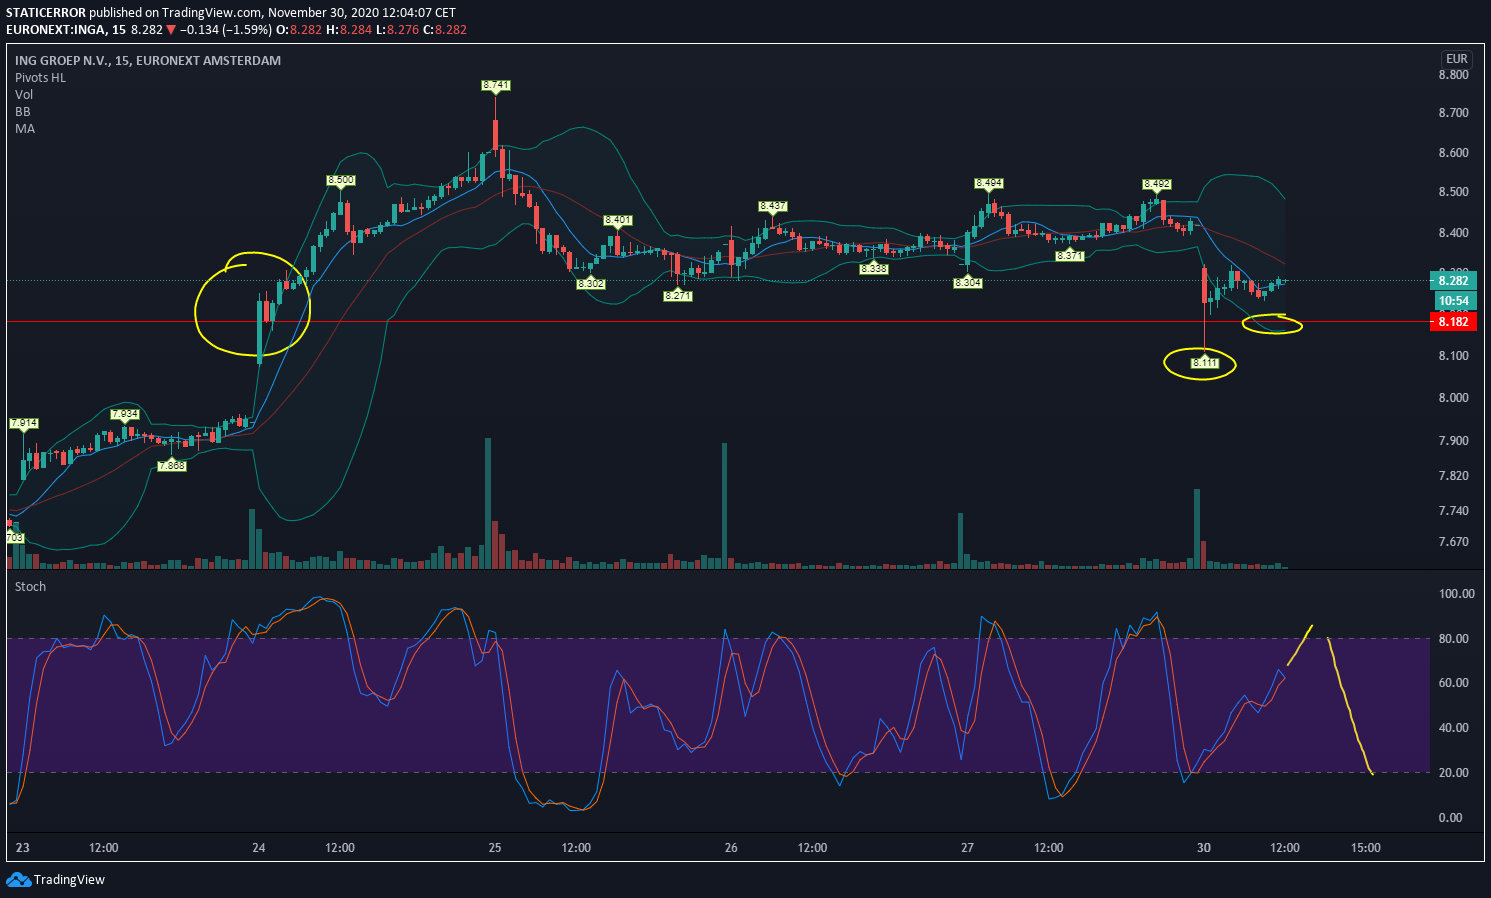Click the 7.914 pivot label
This screenshot has width=1491, height=898.
pos(23,424)
